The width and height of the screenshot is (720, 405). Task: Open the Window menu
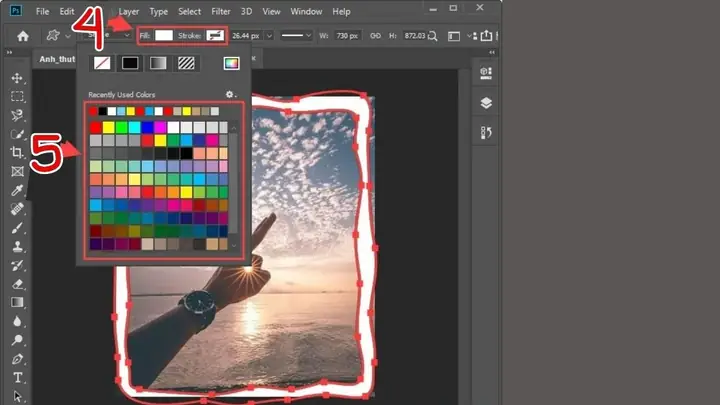(x=306, y=11)
